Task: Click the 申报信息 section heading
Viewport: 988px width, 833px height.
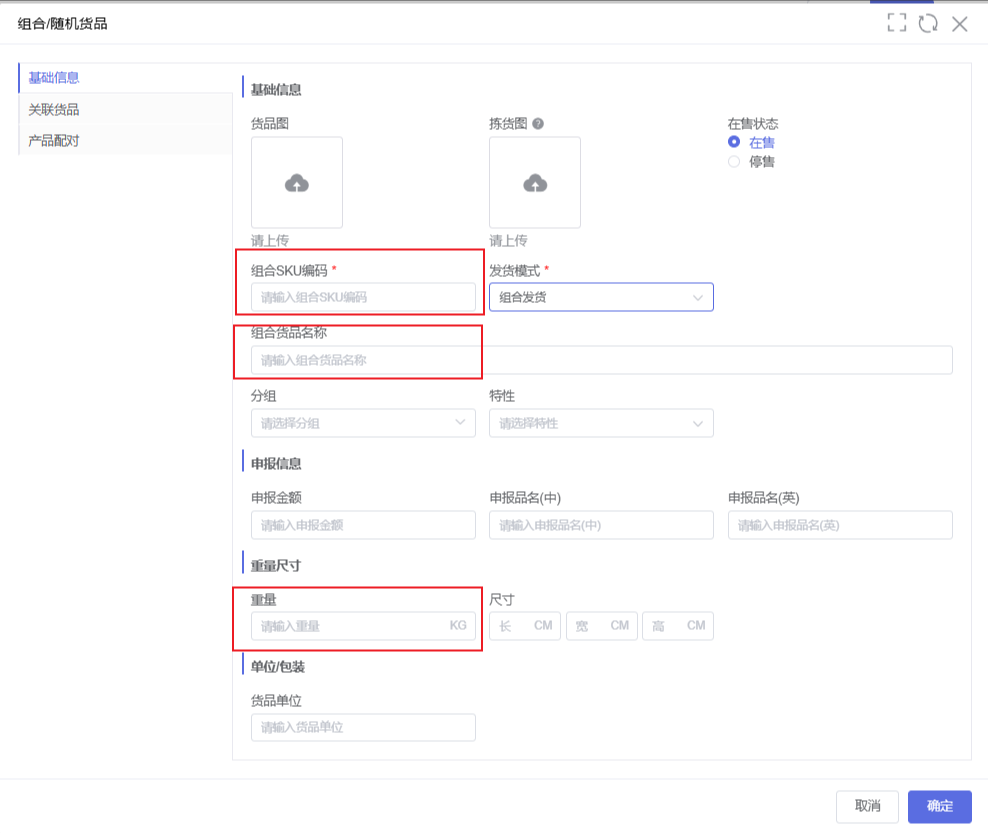Action: (276, 464)
